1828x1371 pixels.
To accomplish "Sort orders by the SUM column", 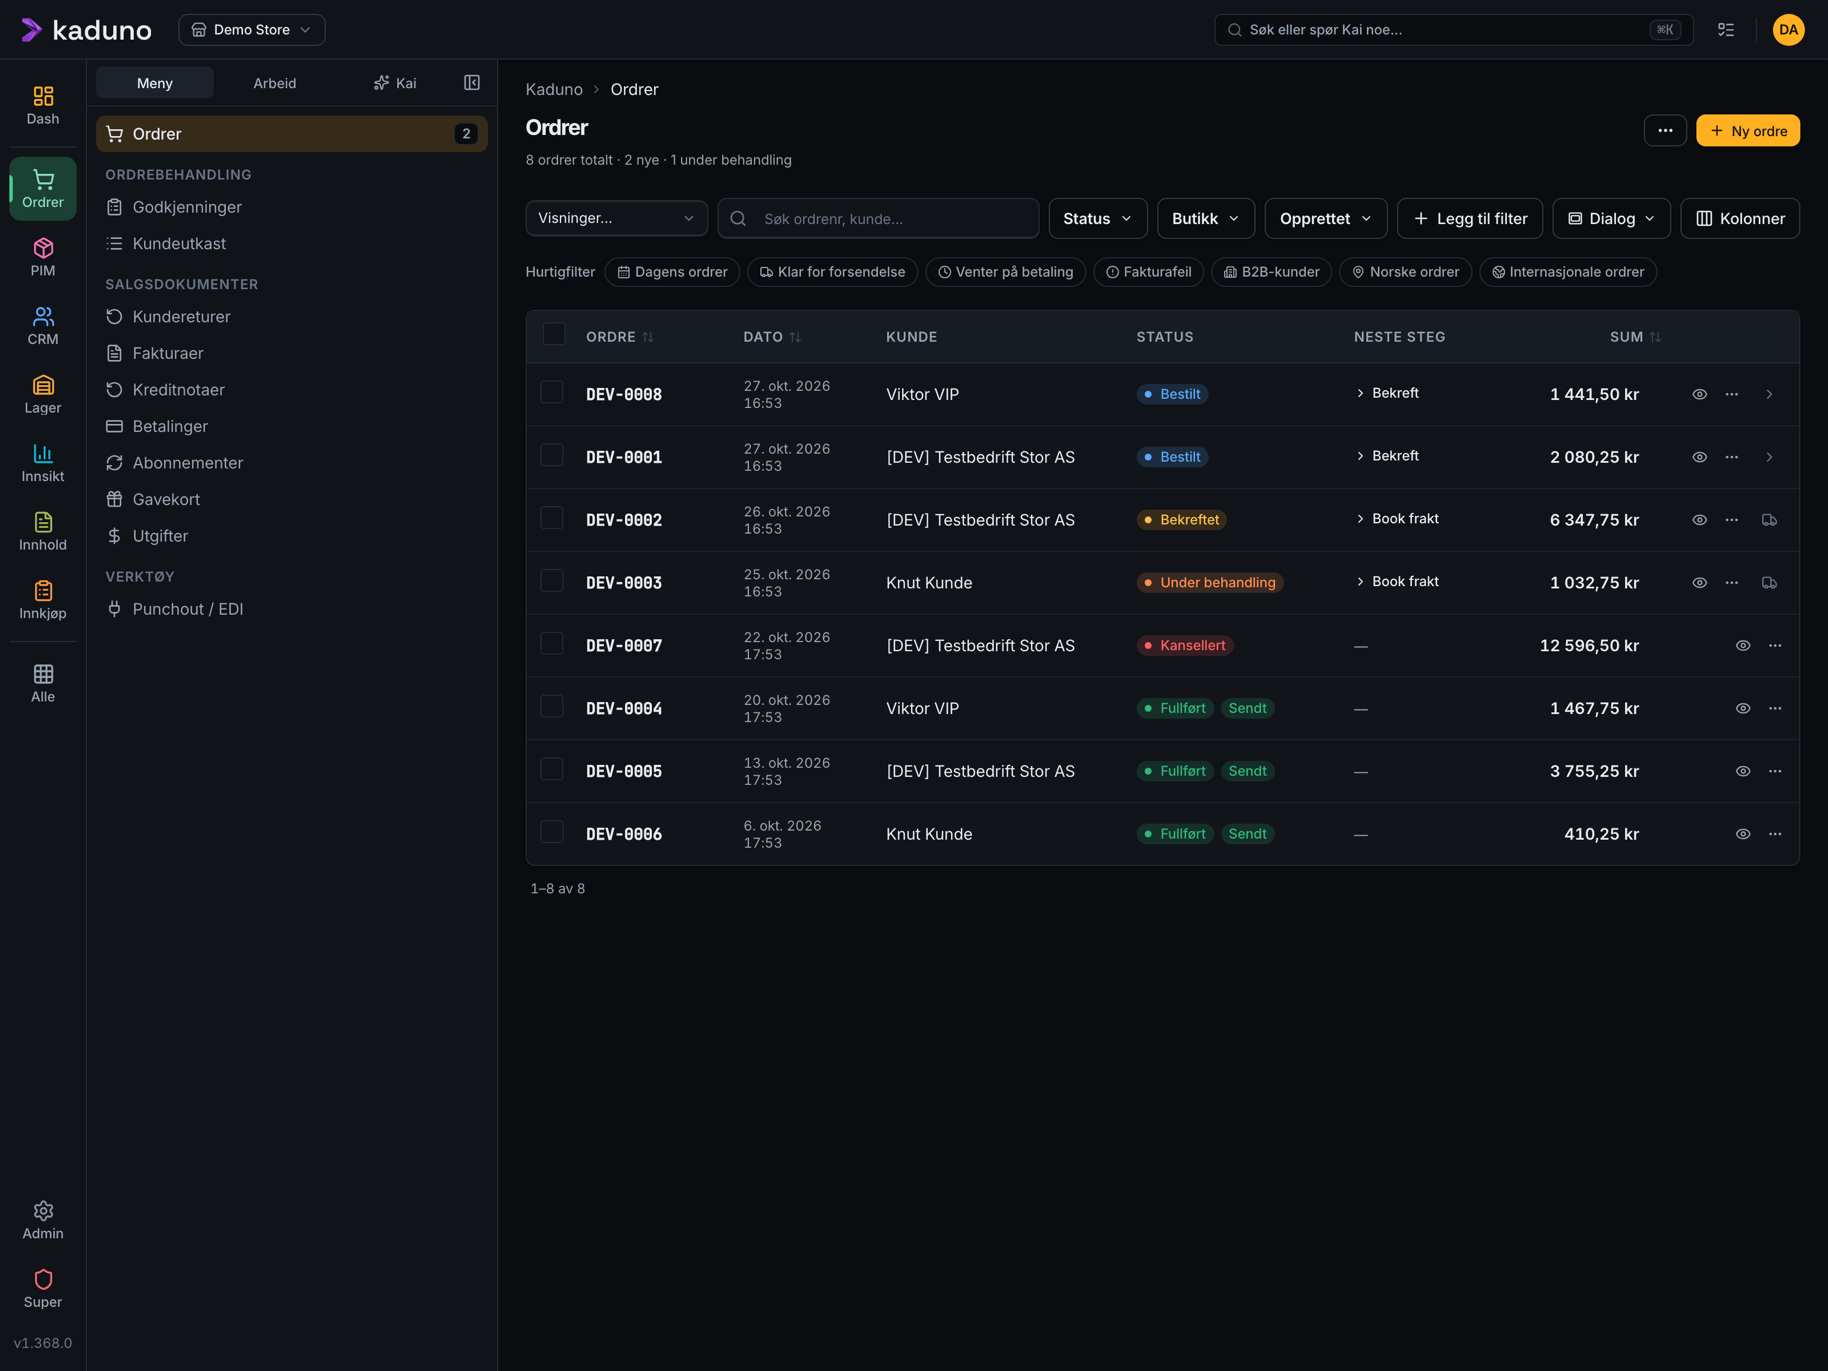I will tap(1635, 337).
